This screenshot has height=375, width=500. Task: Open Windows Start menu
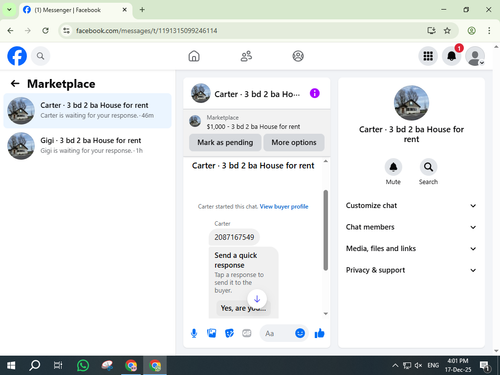click(11, 366)
